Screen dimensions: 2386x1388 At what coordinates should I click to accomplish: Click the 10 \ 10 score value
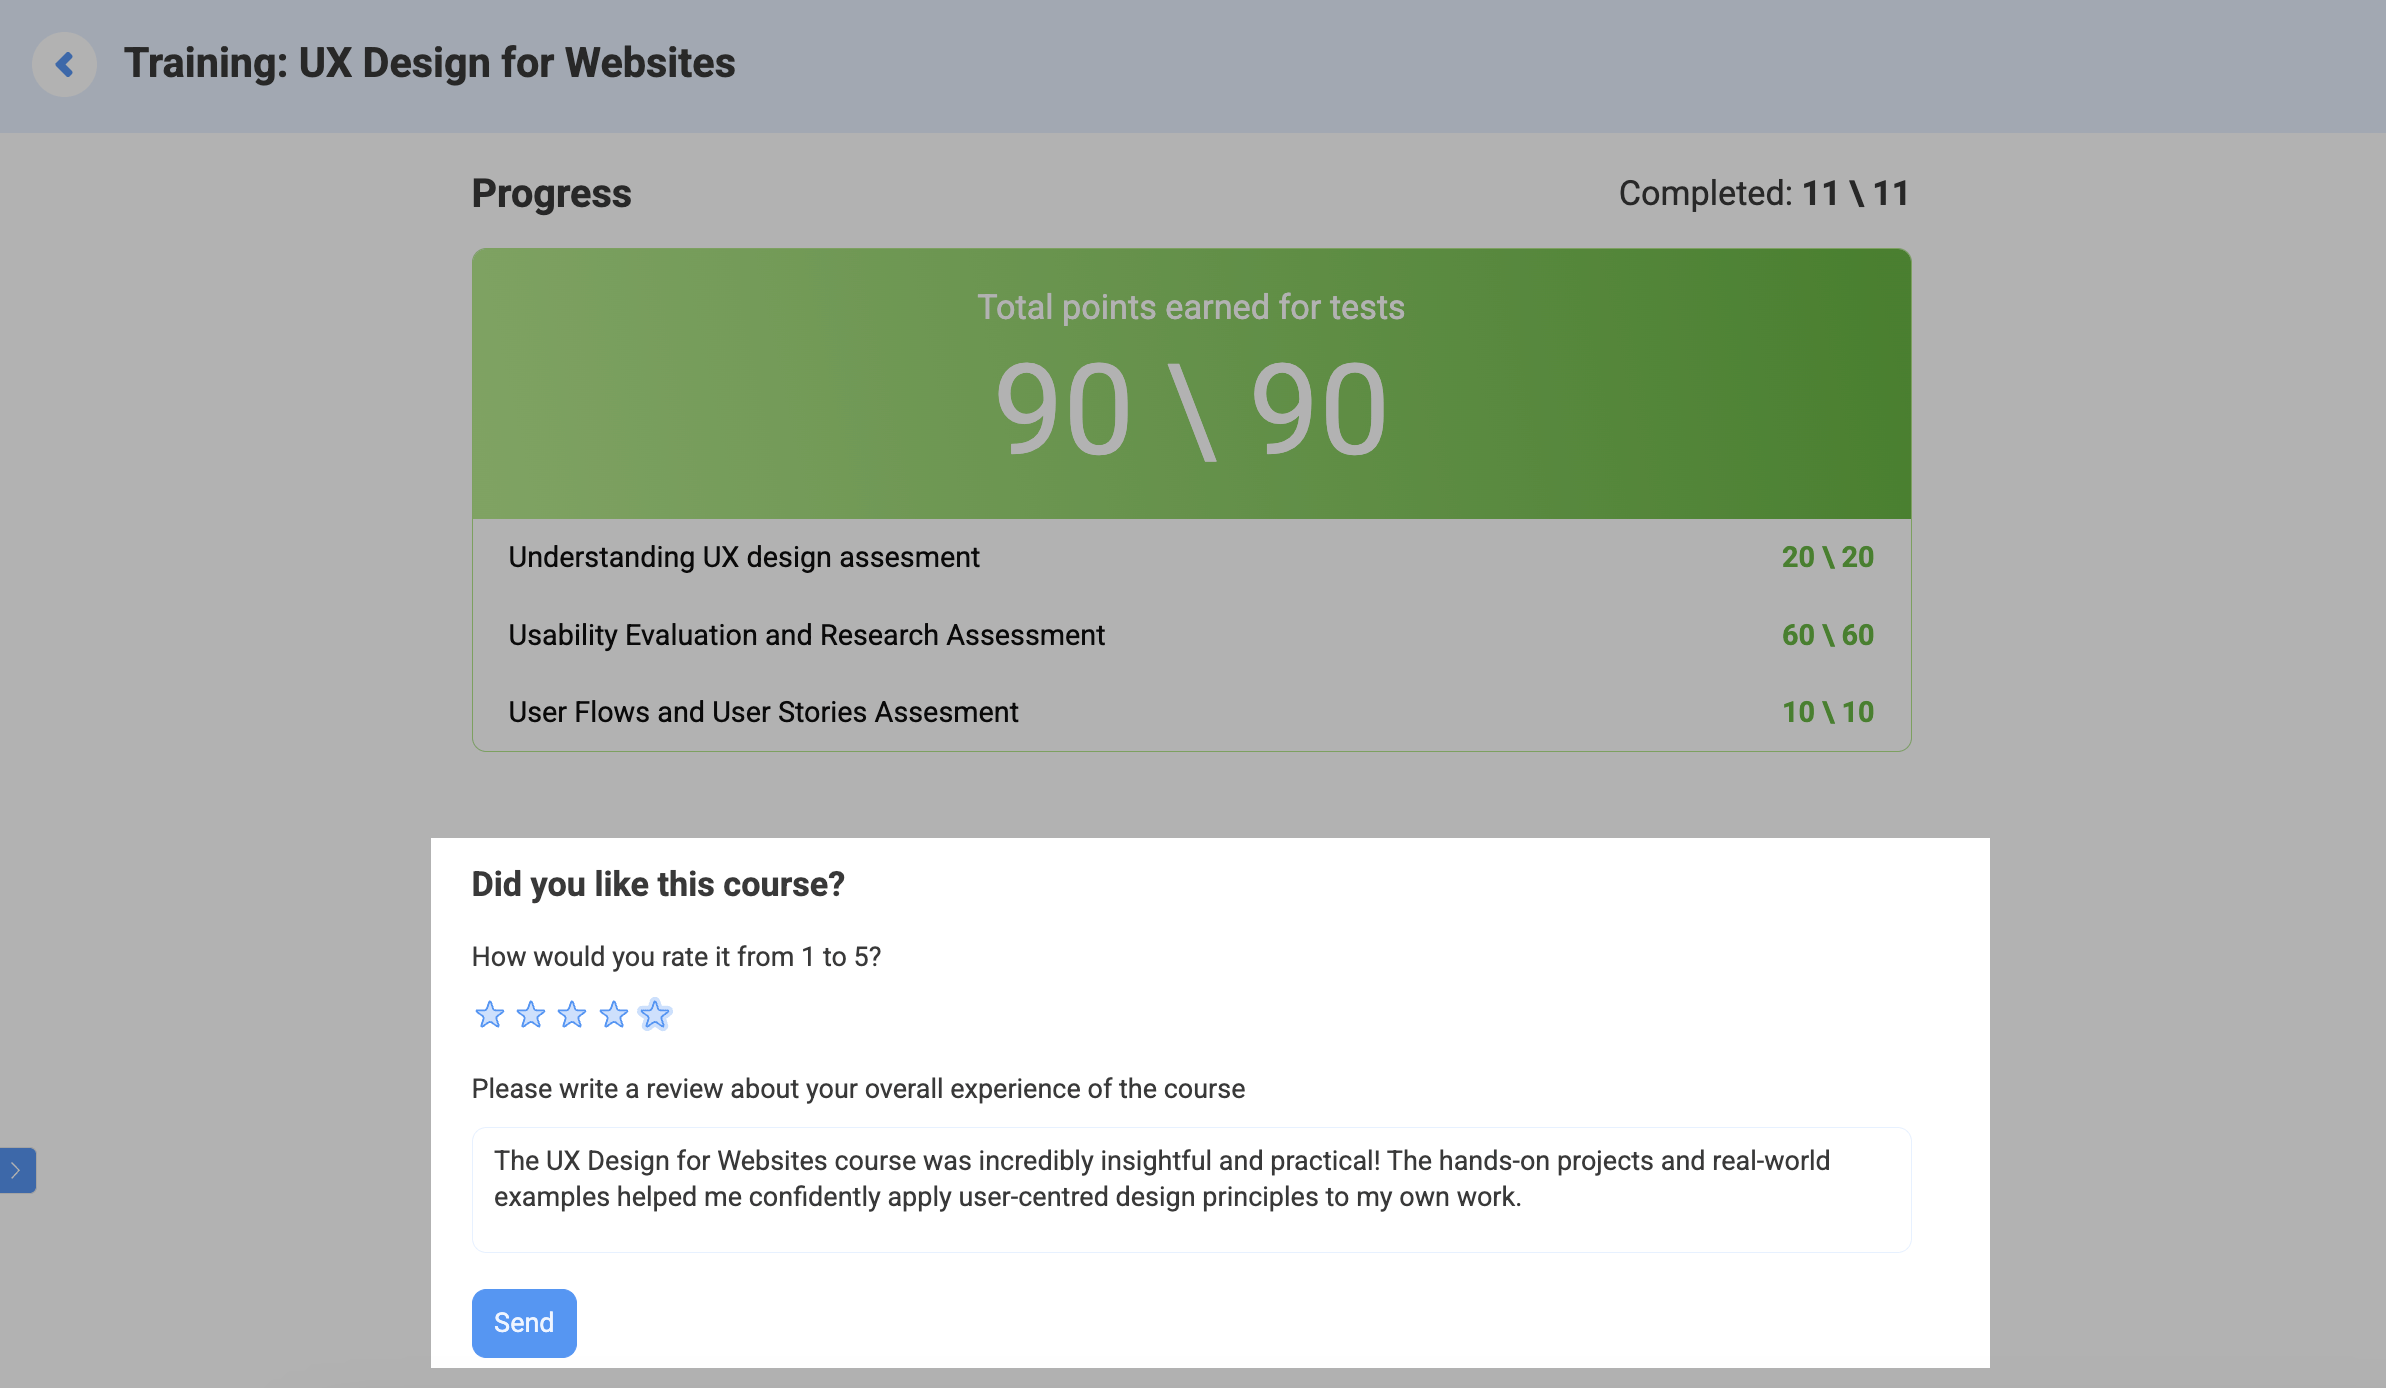(x=1827, y=712)
